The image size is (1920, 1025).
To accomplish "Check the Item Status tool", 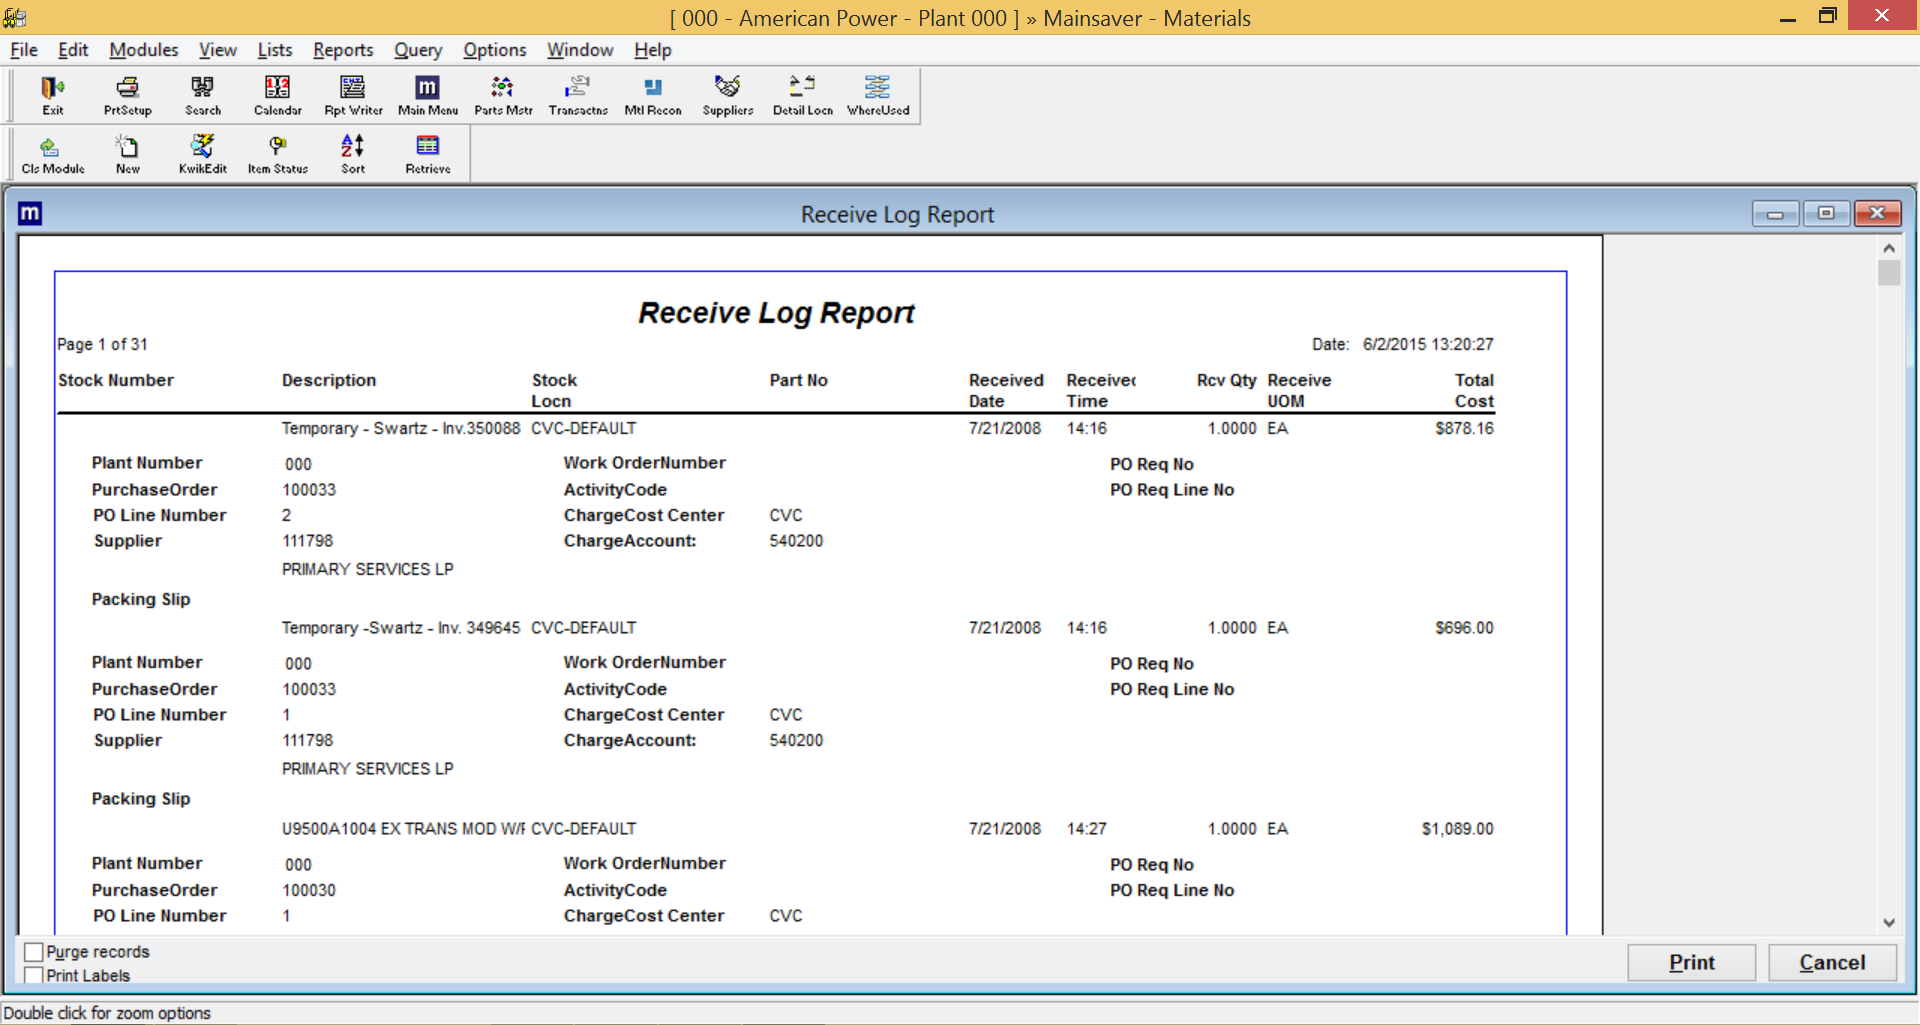I will 277,153.
